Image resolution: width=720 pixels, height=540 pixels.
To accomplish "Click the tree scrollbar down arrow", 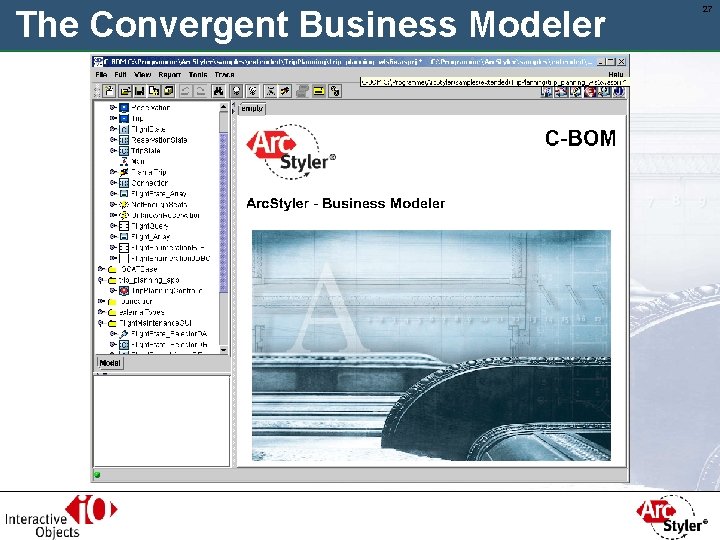I will (224, 350).
